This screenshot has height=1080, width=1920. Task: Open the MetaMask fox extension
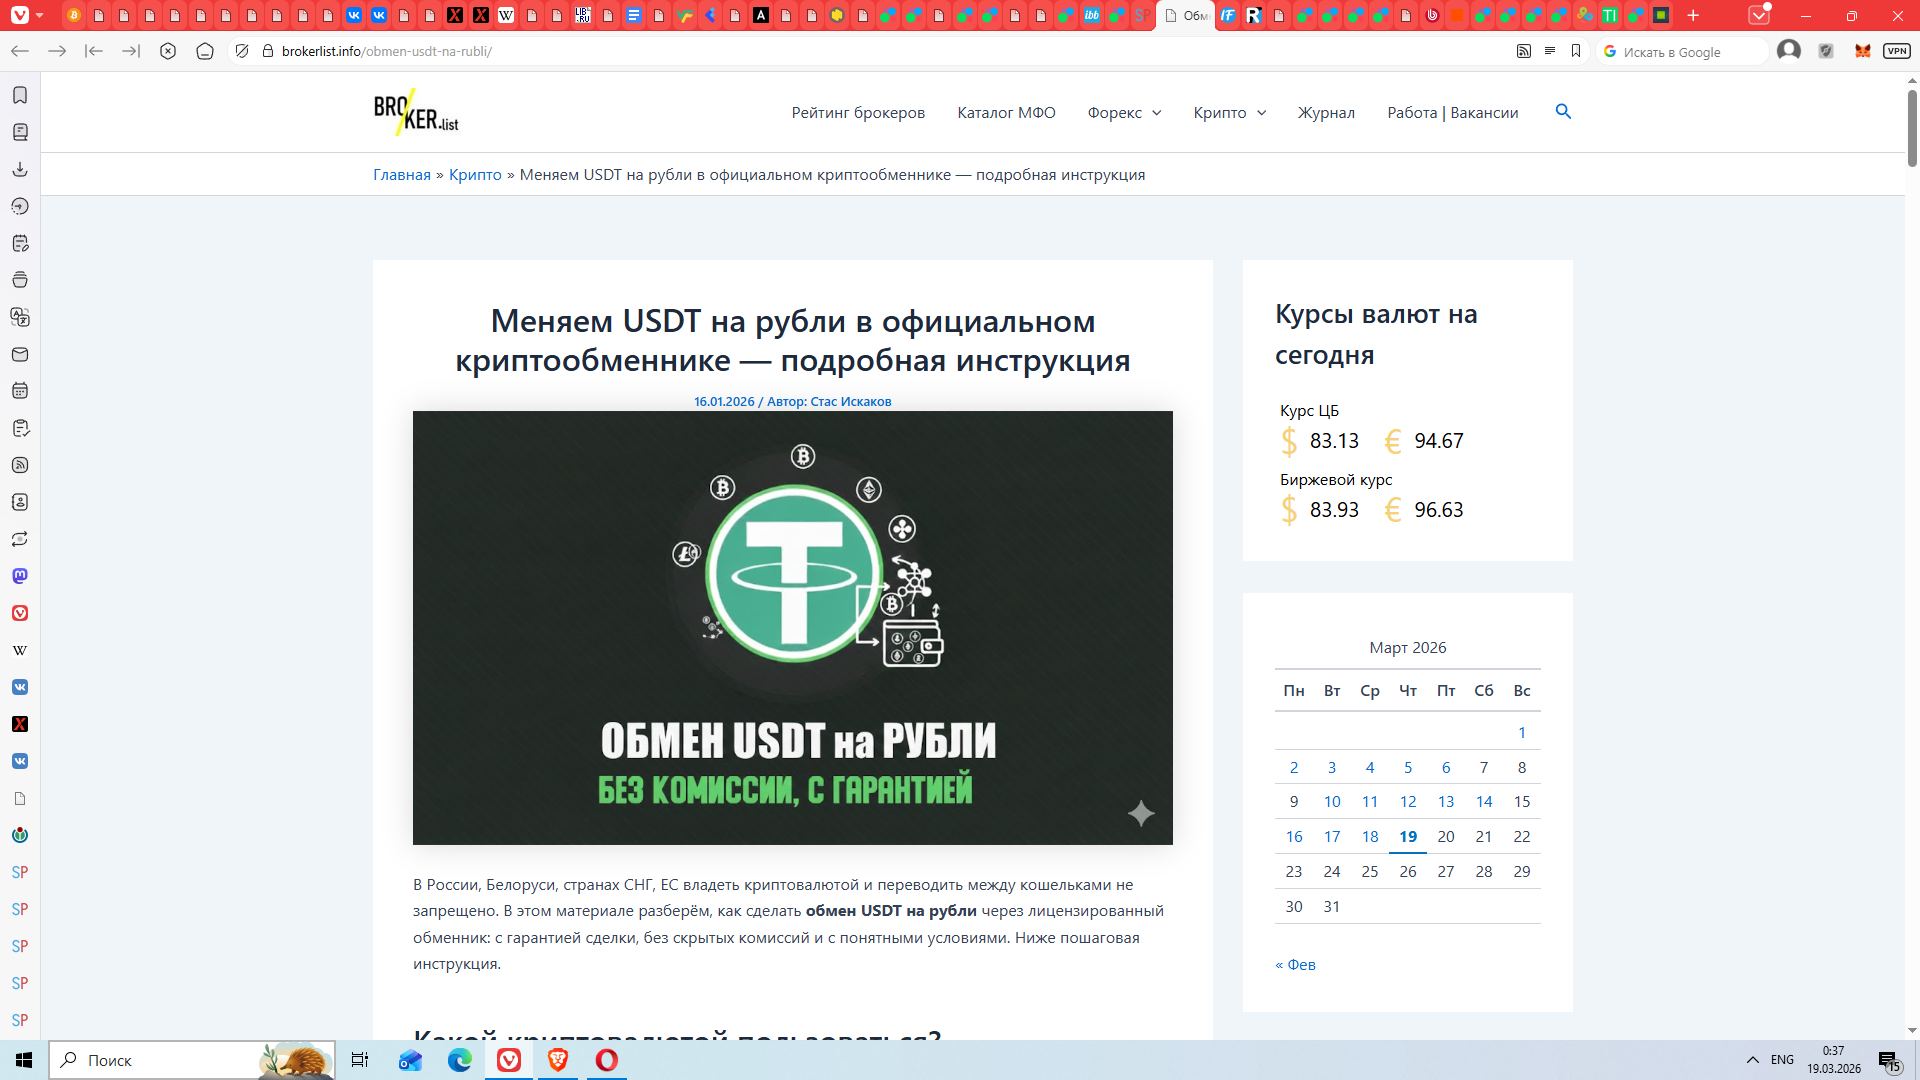coord(1862,51)
